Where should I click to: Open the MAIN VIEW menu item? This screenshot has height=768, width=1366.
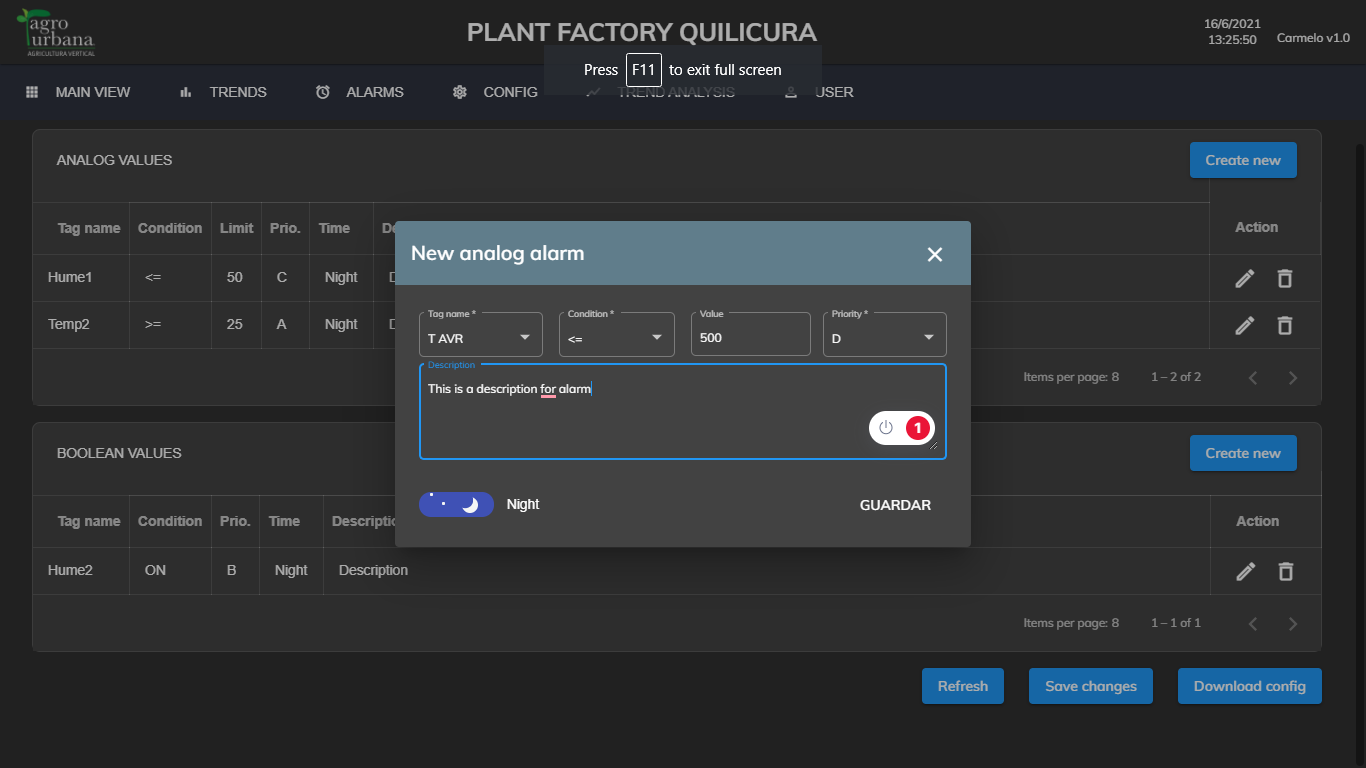pyautogui.click(x=93, y=92)
